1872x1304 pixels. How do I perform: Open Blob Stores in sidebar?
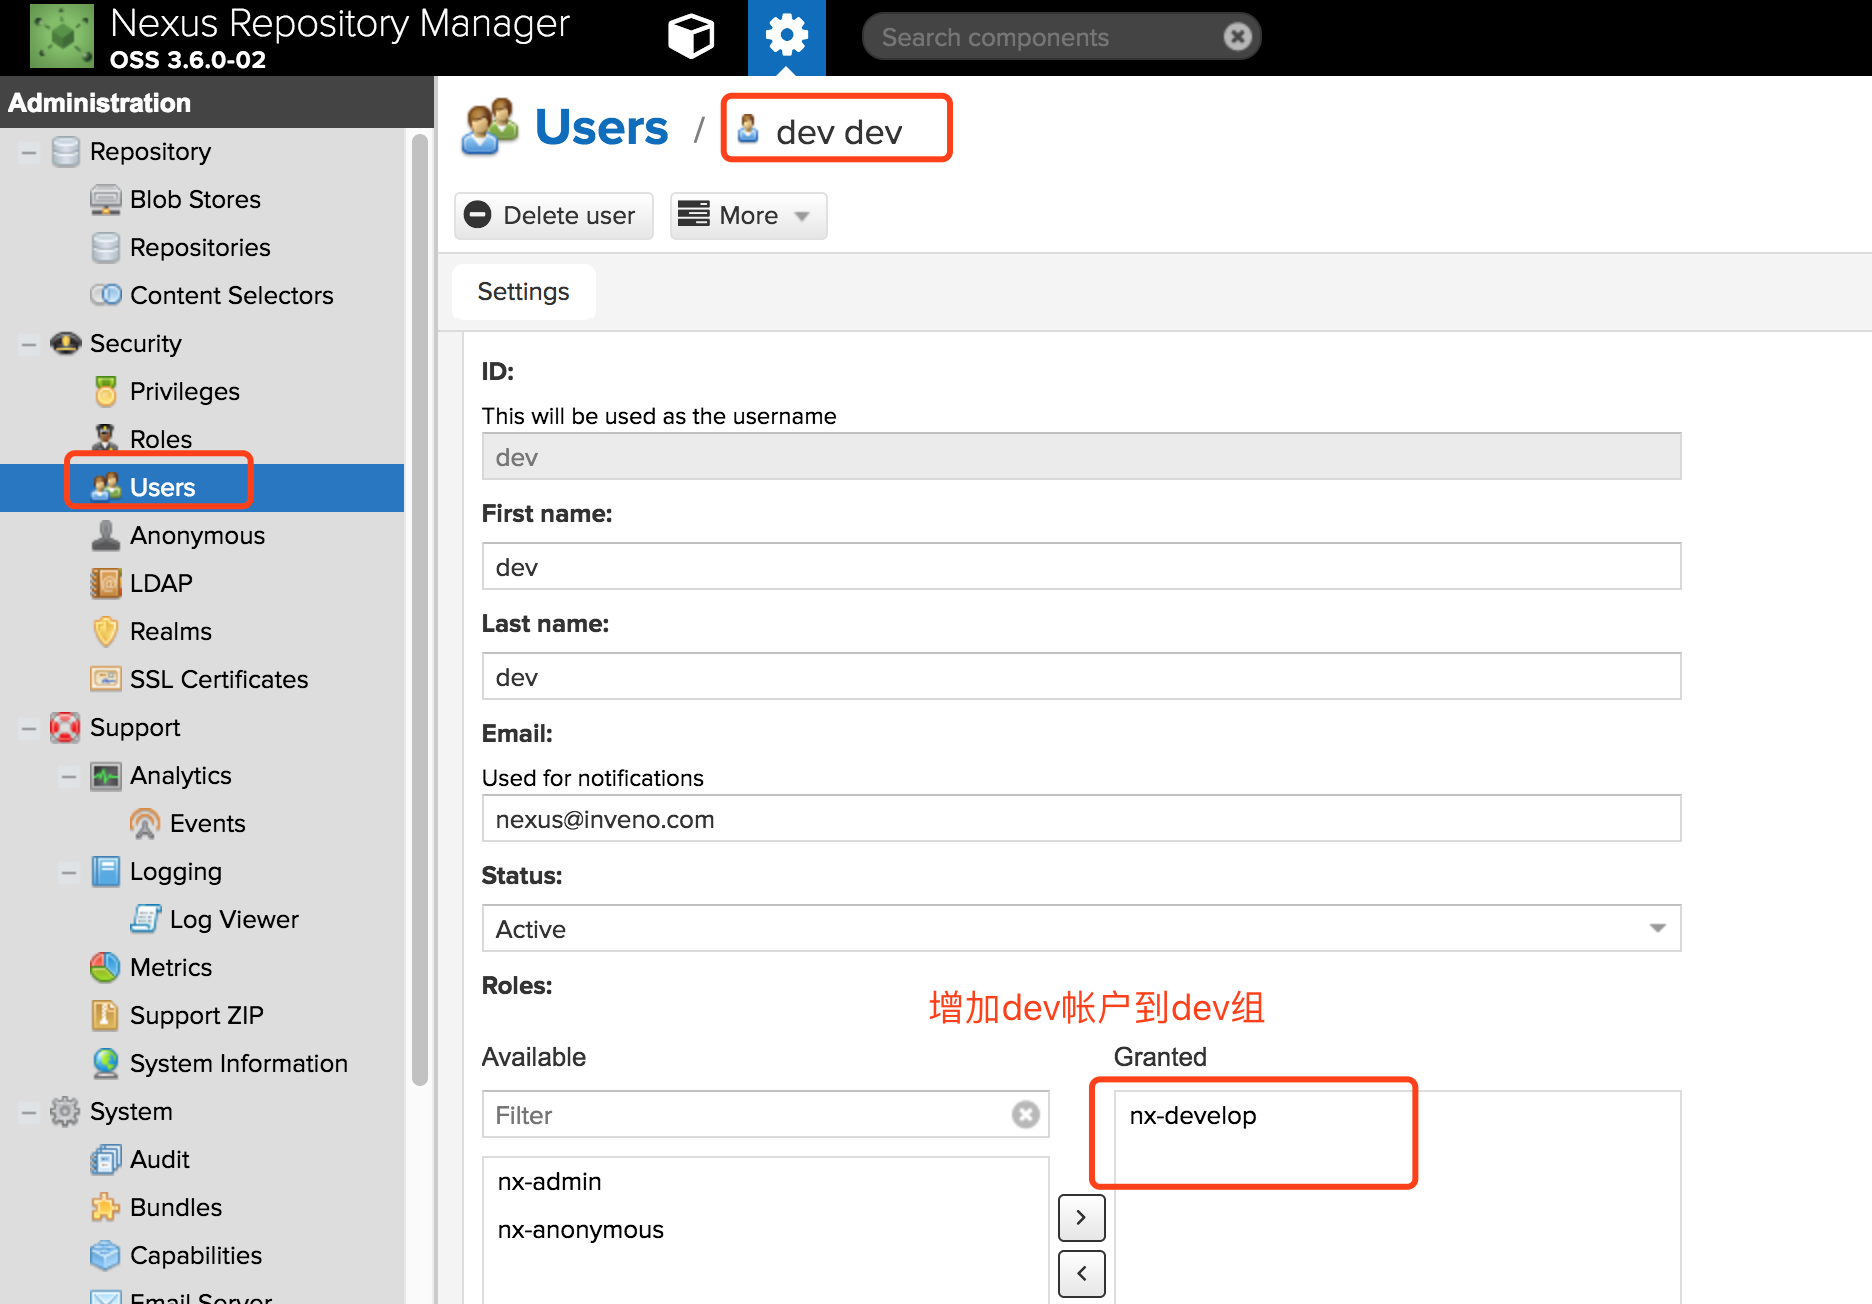click(195, 199)
